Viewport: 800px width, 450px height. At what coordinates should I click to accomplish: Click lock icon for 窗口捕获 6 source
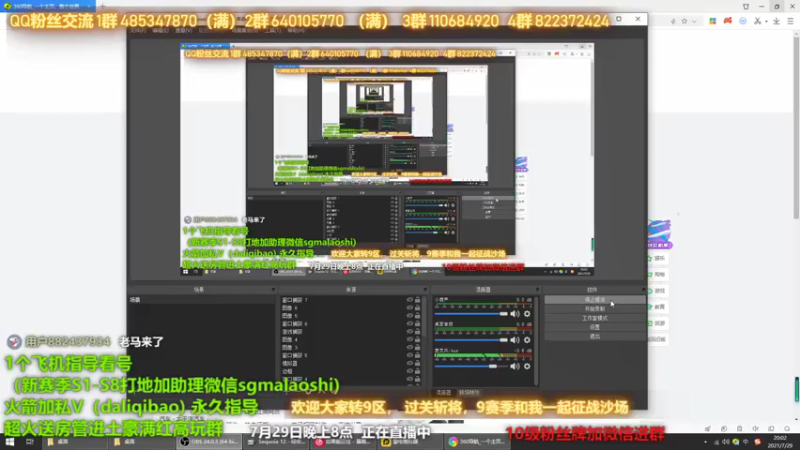417,323
